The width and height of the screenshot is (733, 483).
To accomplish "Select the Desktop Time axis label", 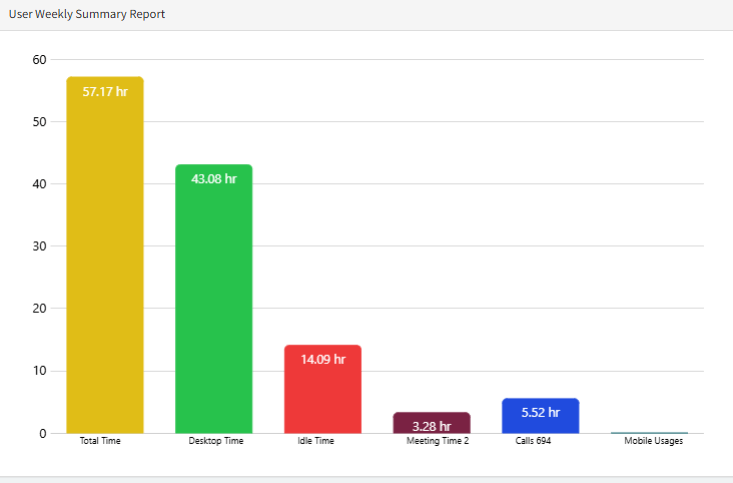I will tap(215, 441).
